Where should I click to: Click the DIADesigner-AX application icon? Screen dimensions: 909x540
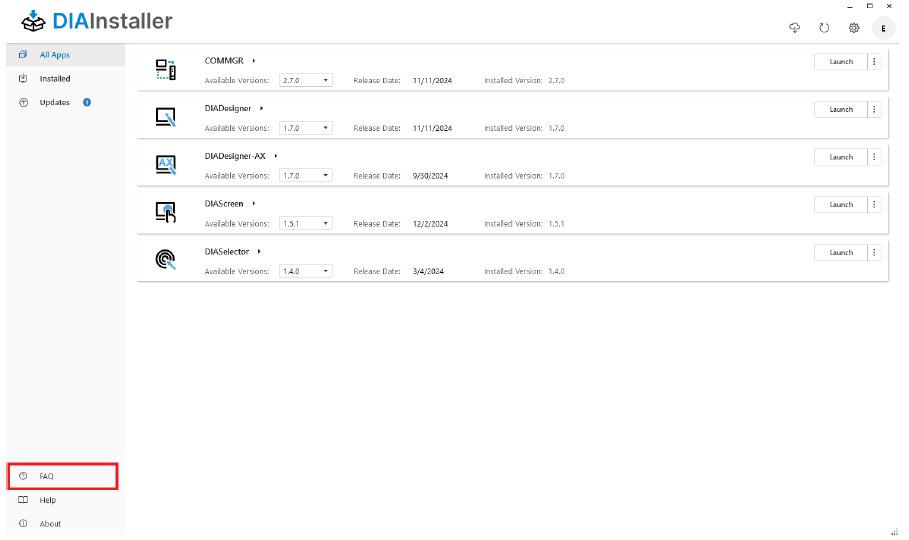(x=166, y=165)
